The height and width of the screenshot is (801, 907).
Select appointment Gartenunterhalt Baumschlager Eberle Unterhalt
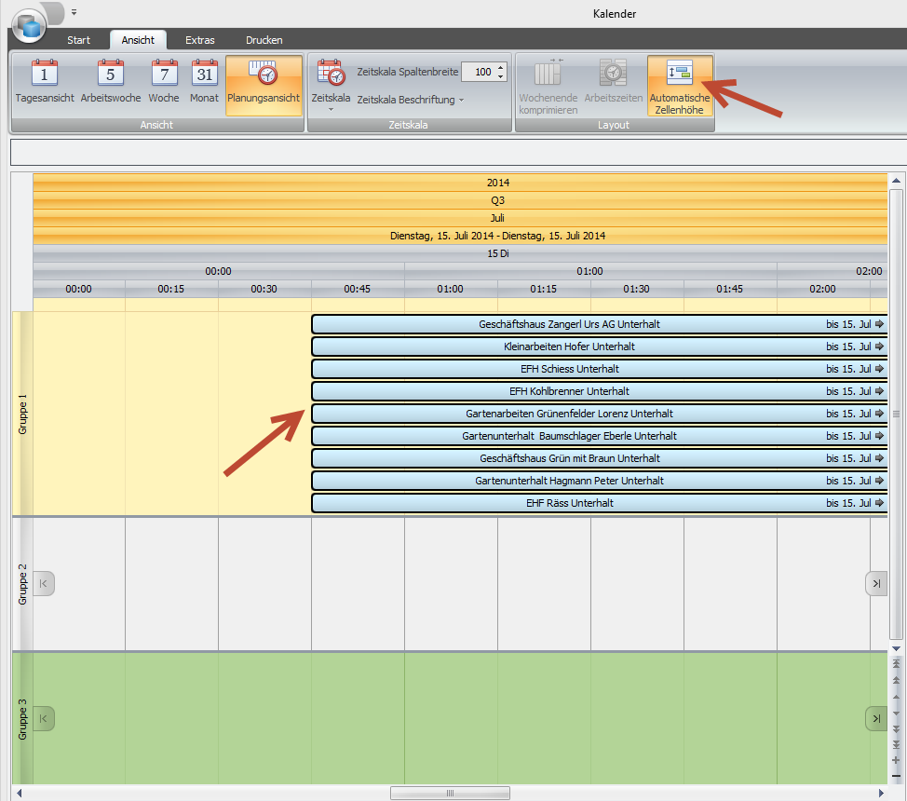(x=599, y=436)
